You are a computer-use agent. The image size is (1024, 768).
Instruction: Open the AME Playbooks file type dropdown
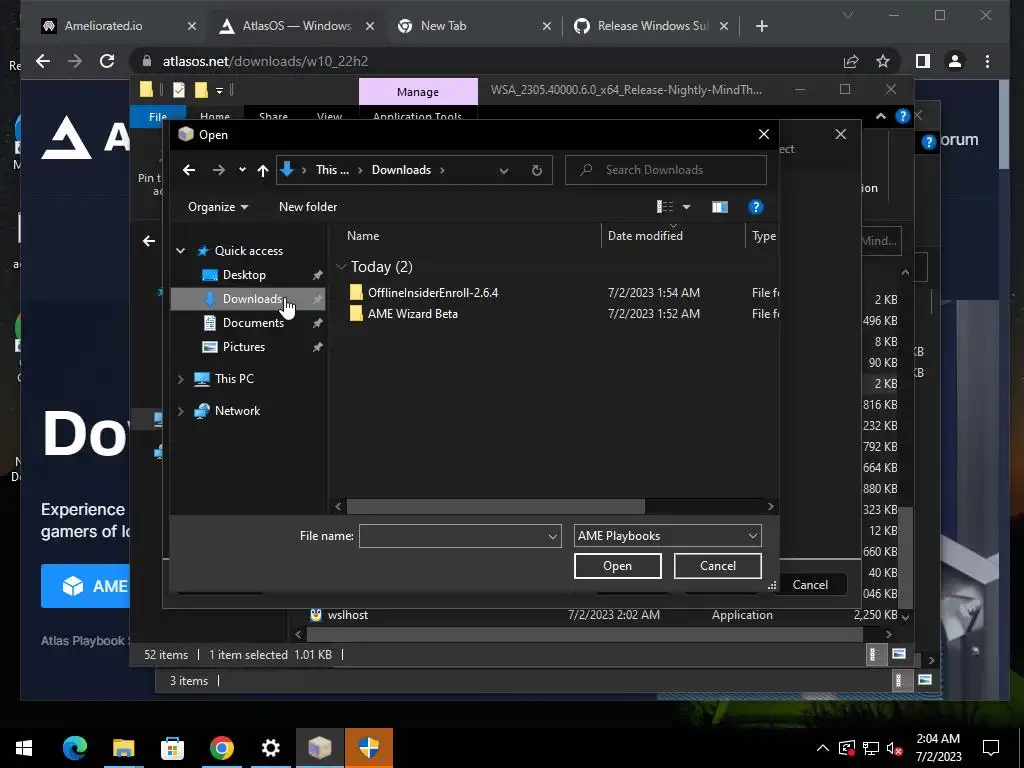point(667,536)
